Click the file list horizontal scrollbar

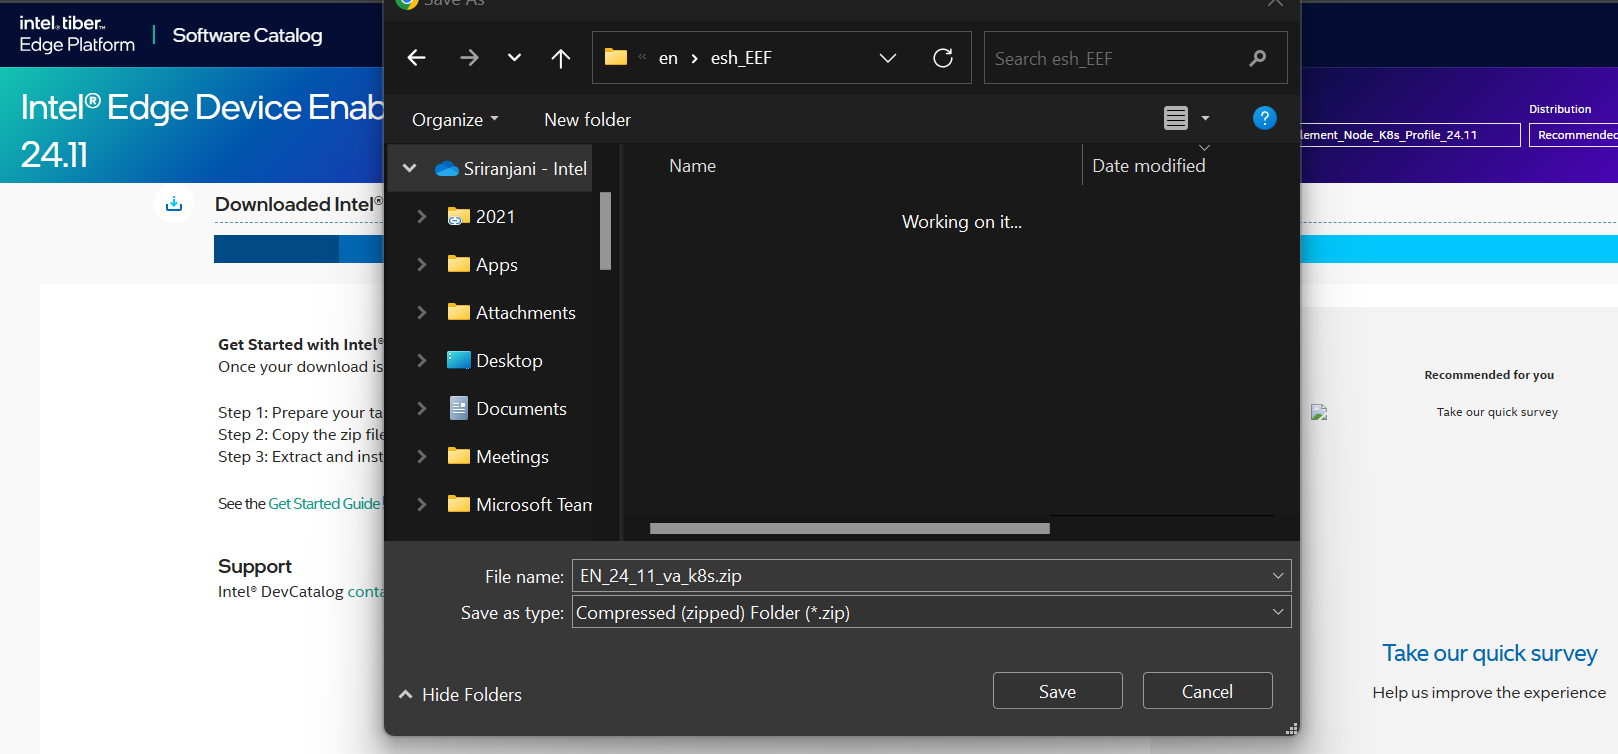tap(849, 529)
